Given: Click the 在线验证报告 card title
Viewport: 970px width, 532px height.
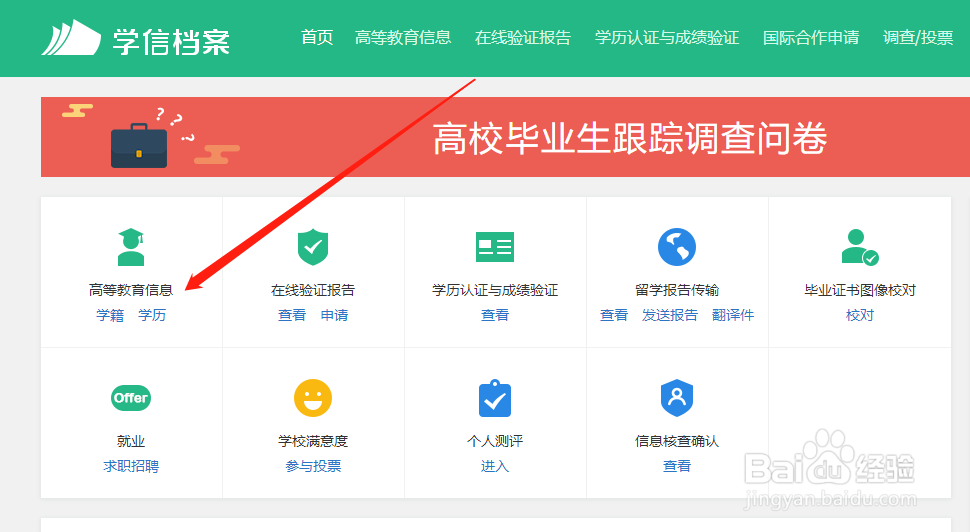Looking at the screenshot, I should click(313, 290).
